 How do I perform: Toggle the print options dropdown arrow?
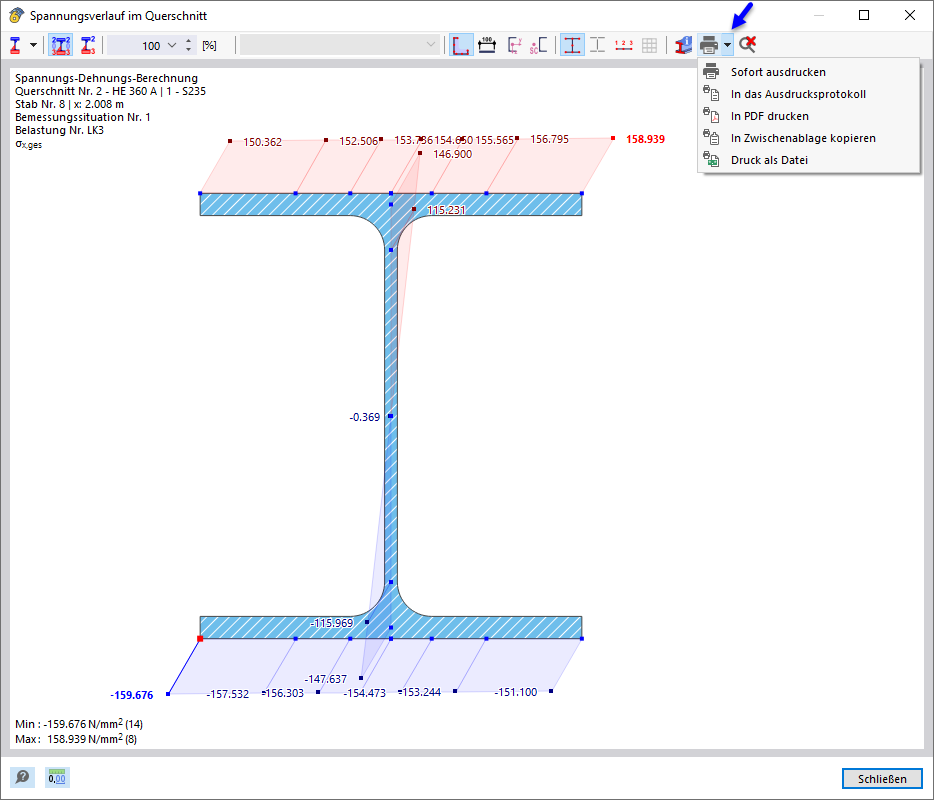tap(727, 45)
